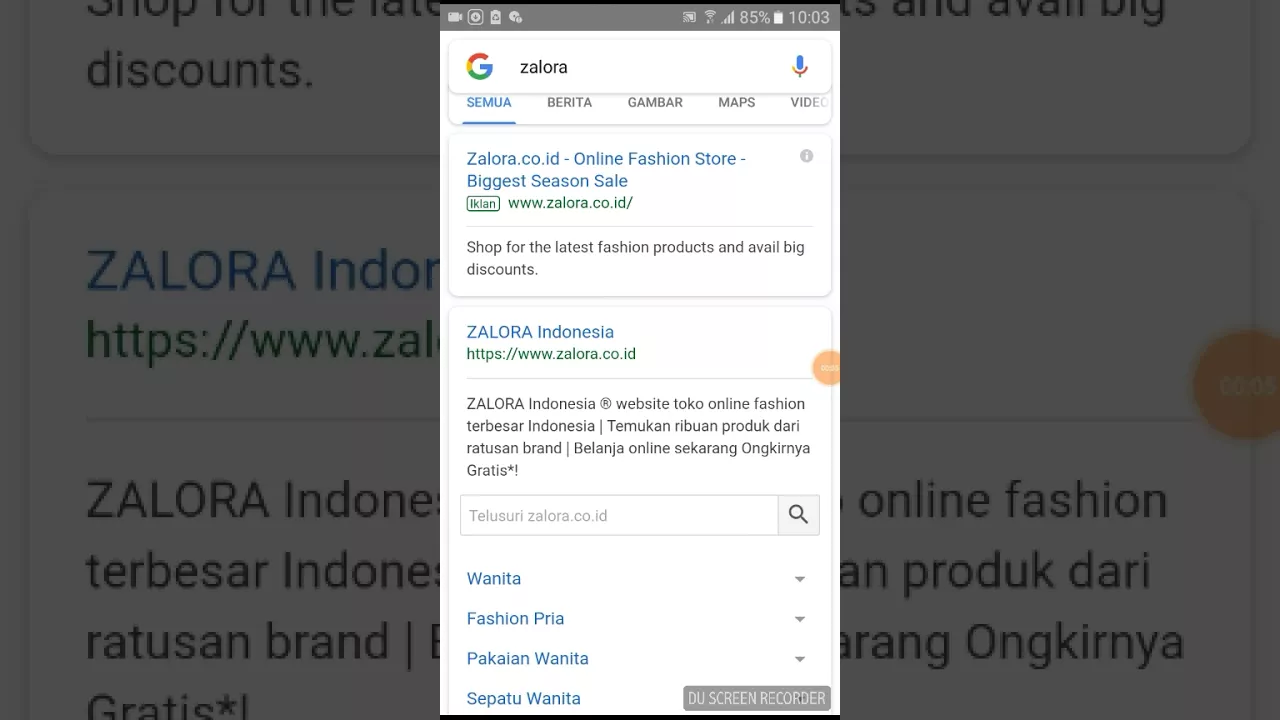Tap the camera recording status icon
Image resolution: width=1280 pixels, height=720 pixels.
(x=455, y=17)
